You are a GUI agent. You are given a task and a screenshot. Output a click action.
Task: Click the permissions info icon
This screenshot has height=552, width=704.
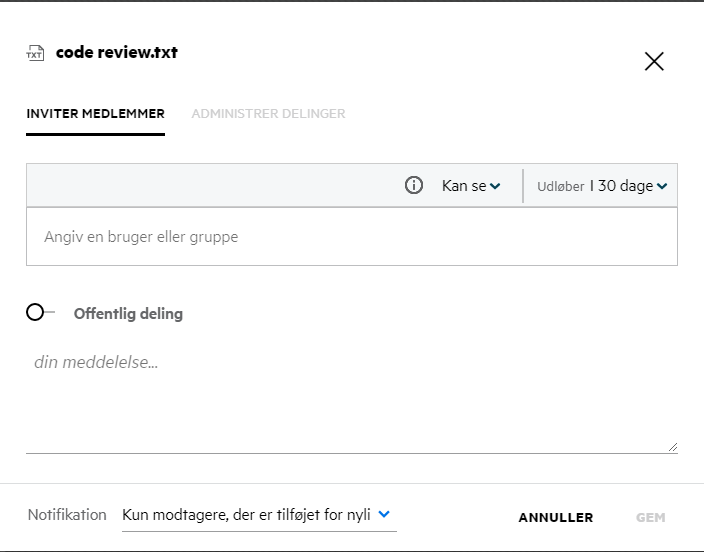click(414, 186)
